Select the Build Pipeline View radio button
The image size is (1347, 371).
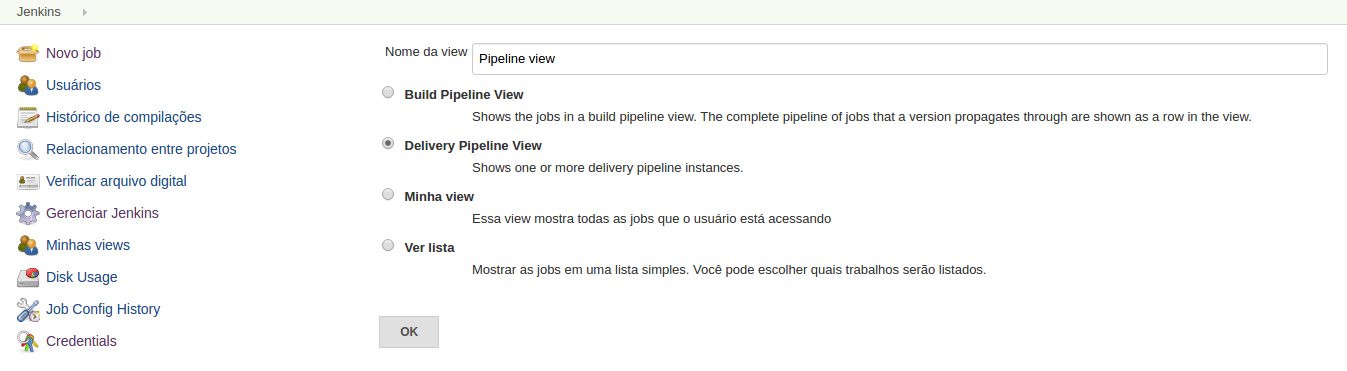[388, 93]
